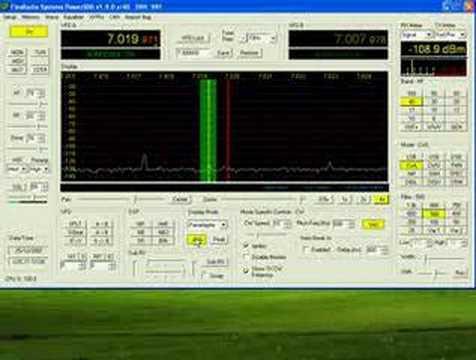Select the CWU mode button
This screenshot has width=476, height=360.
(434, 165)
